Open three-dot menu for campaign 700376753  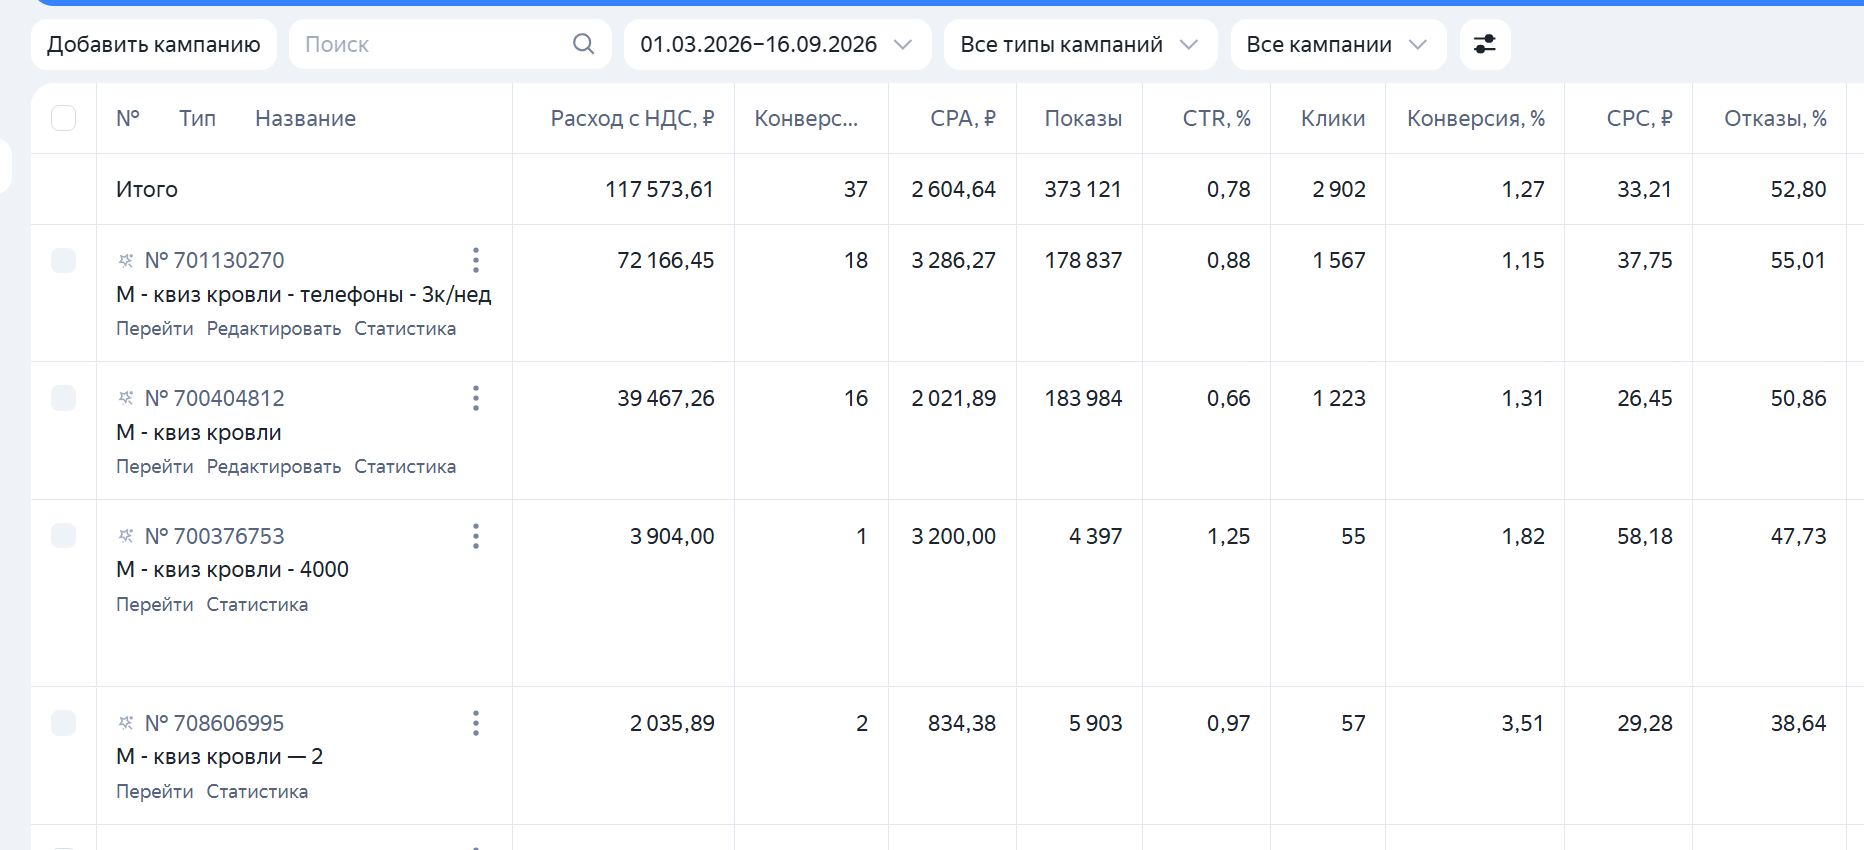tap(476, 536)
